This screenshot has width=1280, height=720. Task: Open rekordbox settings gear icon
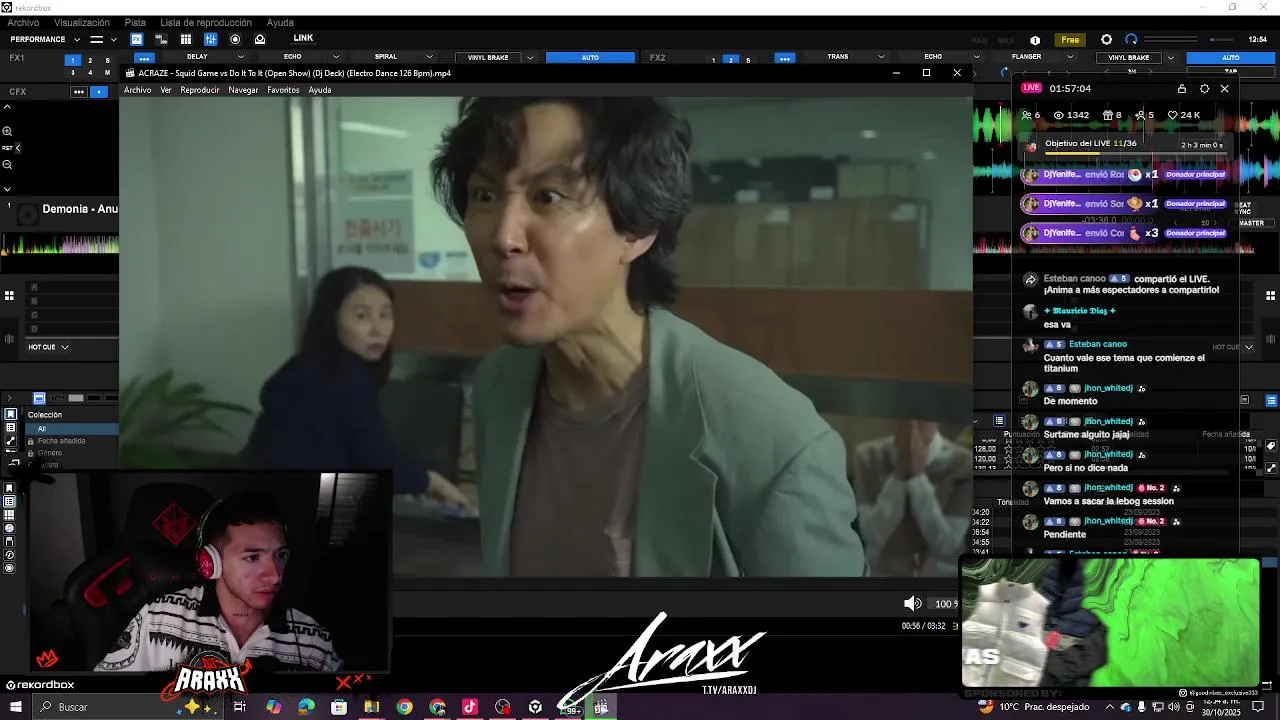(1106, 40)
